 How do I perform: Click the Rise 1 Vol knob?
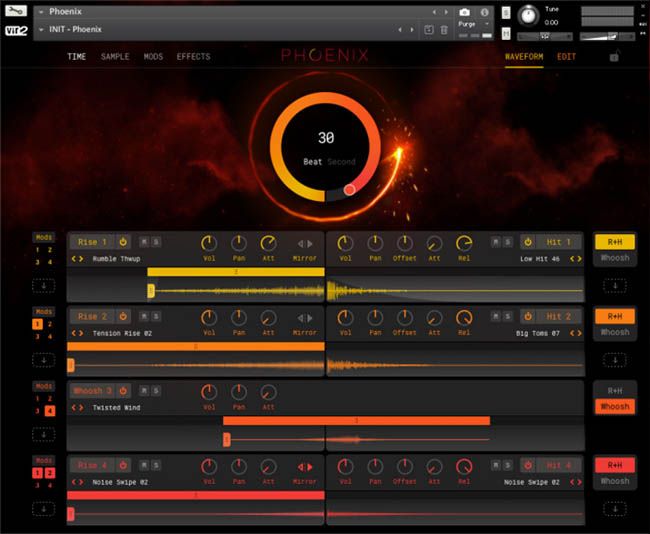tap(209, 243)
